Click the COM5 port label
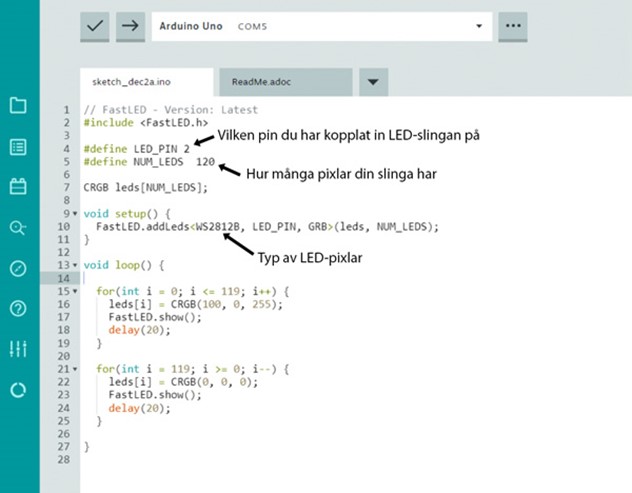Screen dimensions: 632x493 pyautogui.click(x=252, y=27)
